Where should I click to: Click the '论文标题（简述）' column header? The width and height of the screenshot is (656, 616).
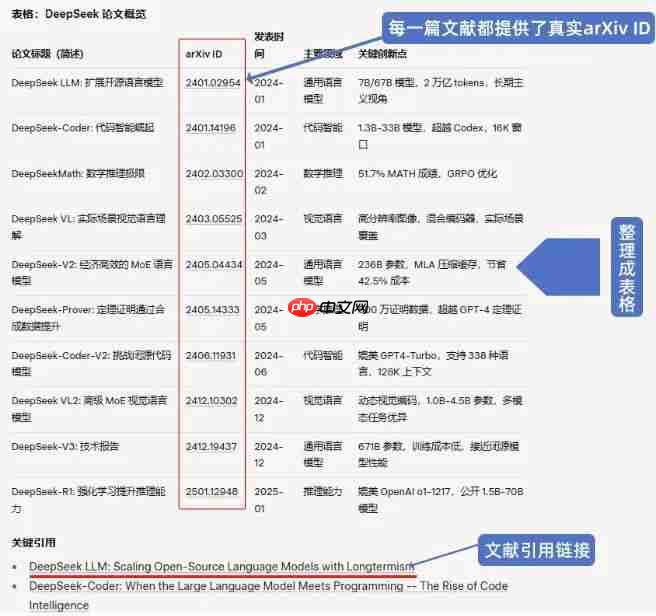pos(47,54)
